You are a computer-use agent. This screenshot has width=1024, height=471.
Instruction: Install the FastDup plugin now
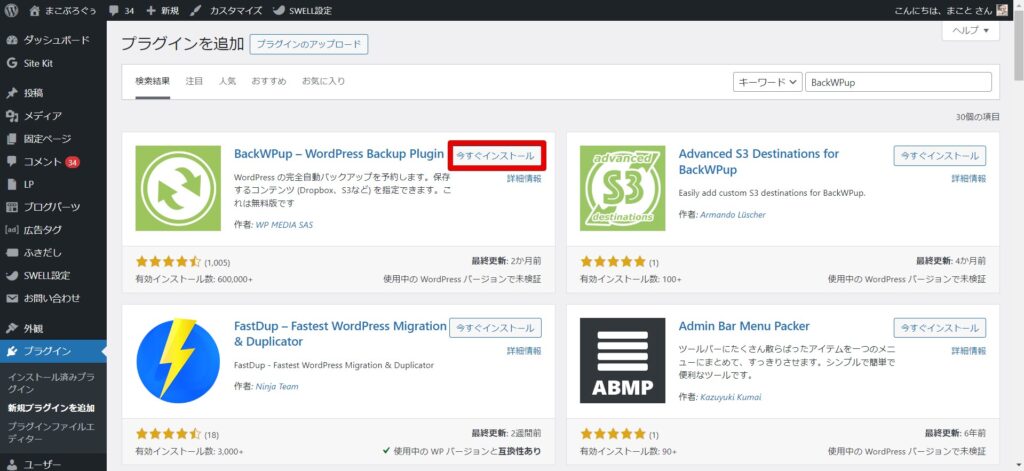pos(495,328)
